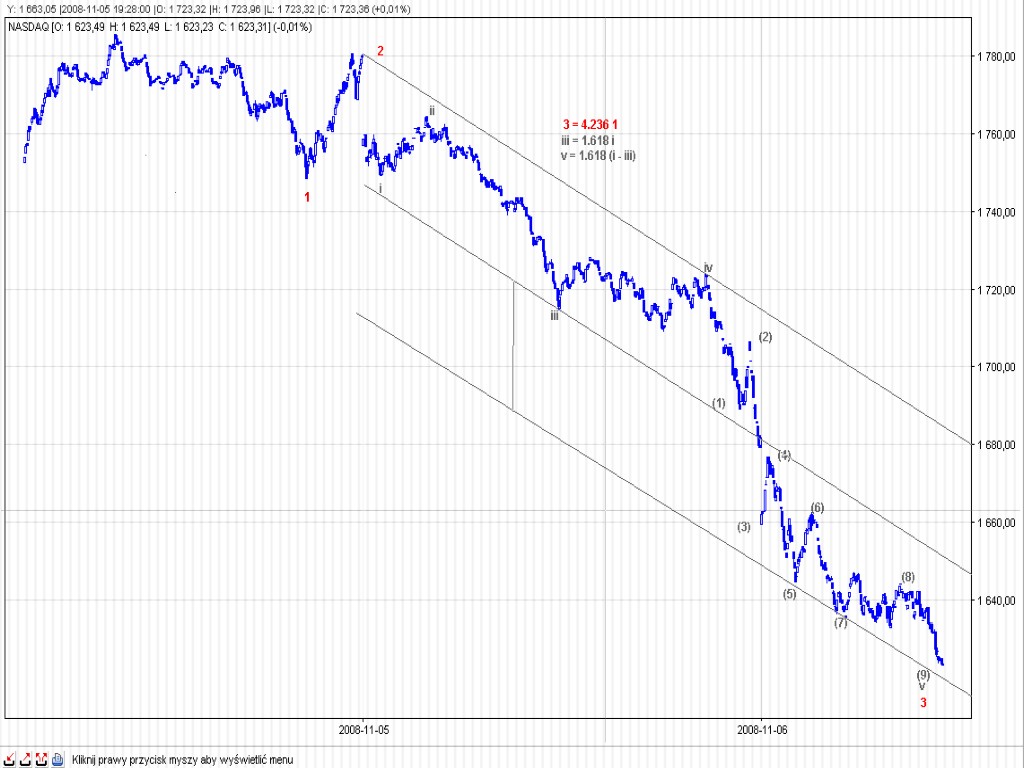Click the wave label 'ii' near 1 760
The height and width of the screenshot is (768, 1024).
coord(432,111)
